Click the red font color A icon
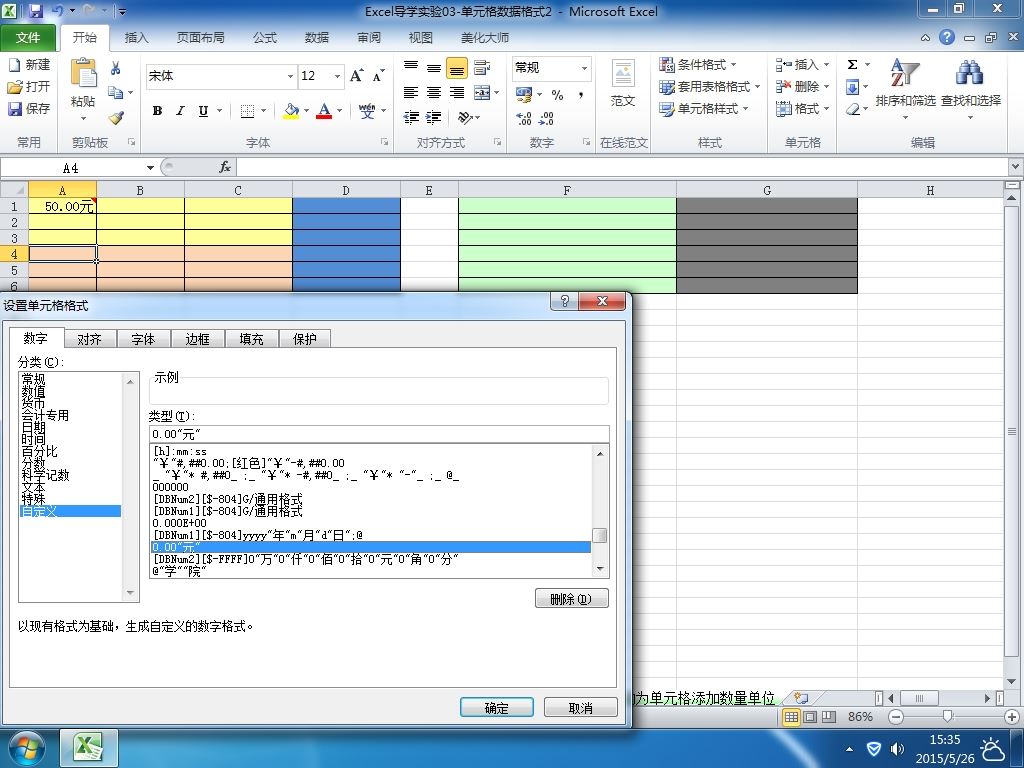 point(324,111)
